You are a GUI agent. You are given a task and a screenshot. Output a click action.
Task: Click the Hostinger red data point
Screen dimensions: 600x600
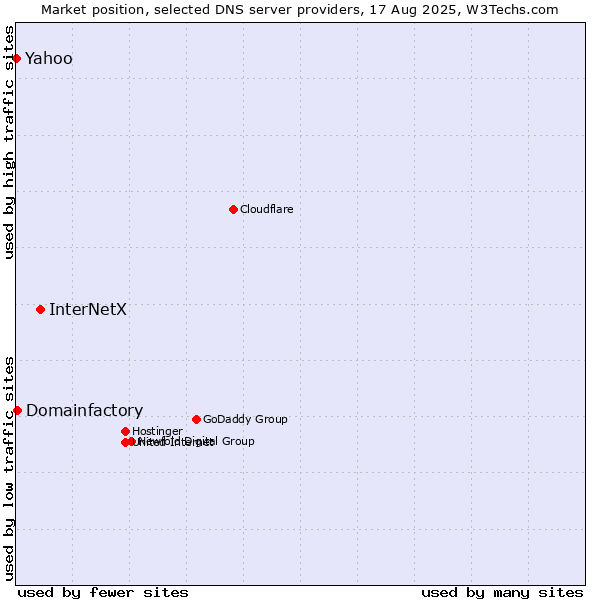[126, 432]
